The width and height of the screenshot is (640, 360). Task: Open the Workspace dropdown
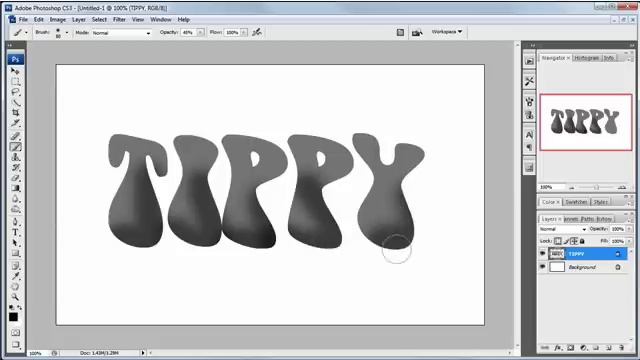(447, 31)
